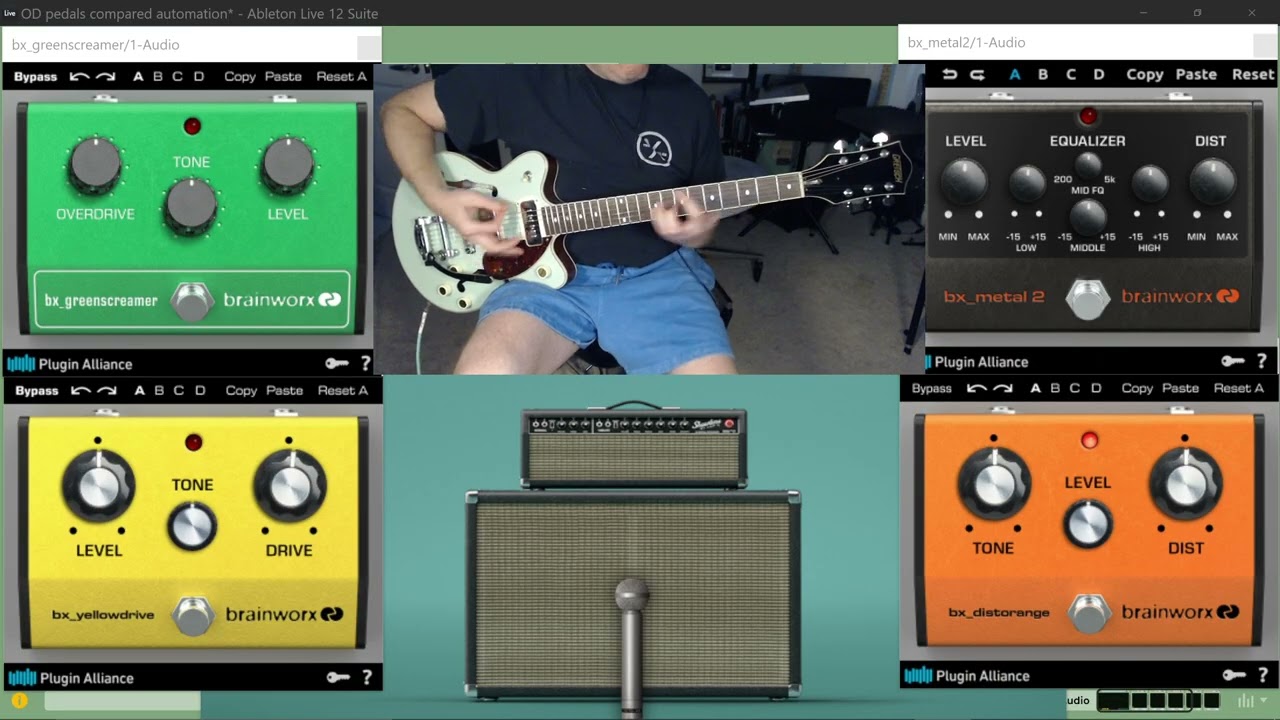Click the DIST knob on bx_distorange
Viewport: 1280px width, 720px height.
click(x=1185, y=484)
